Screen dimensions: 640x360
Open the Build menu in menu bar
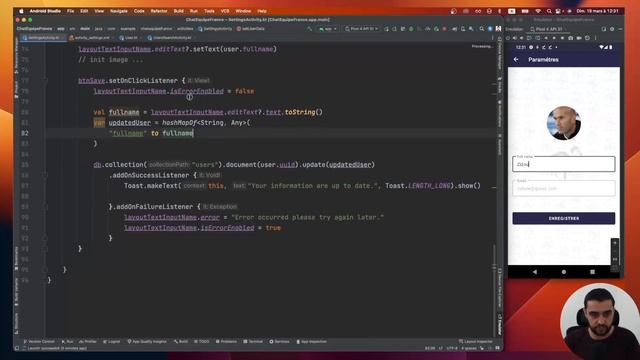click(178, 11)
